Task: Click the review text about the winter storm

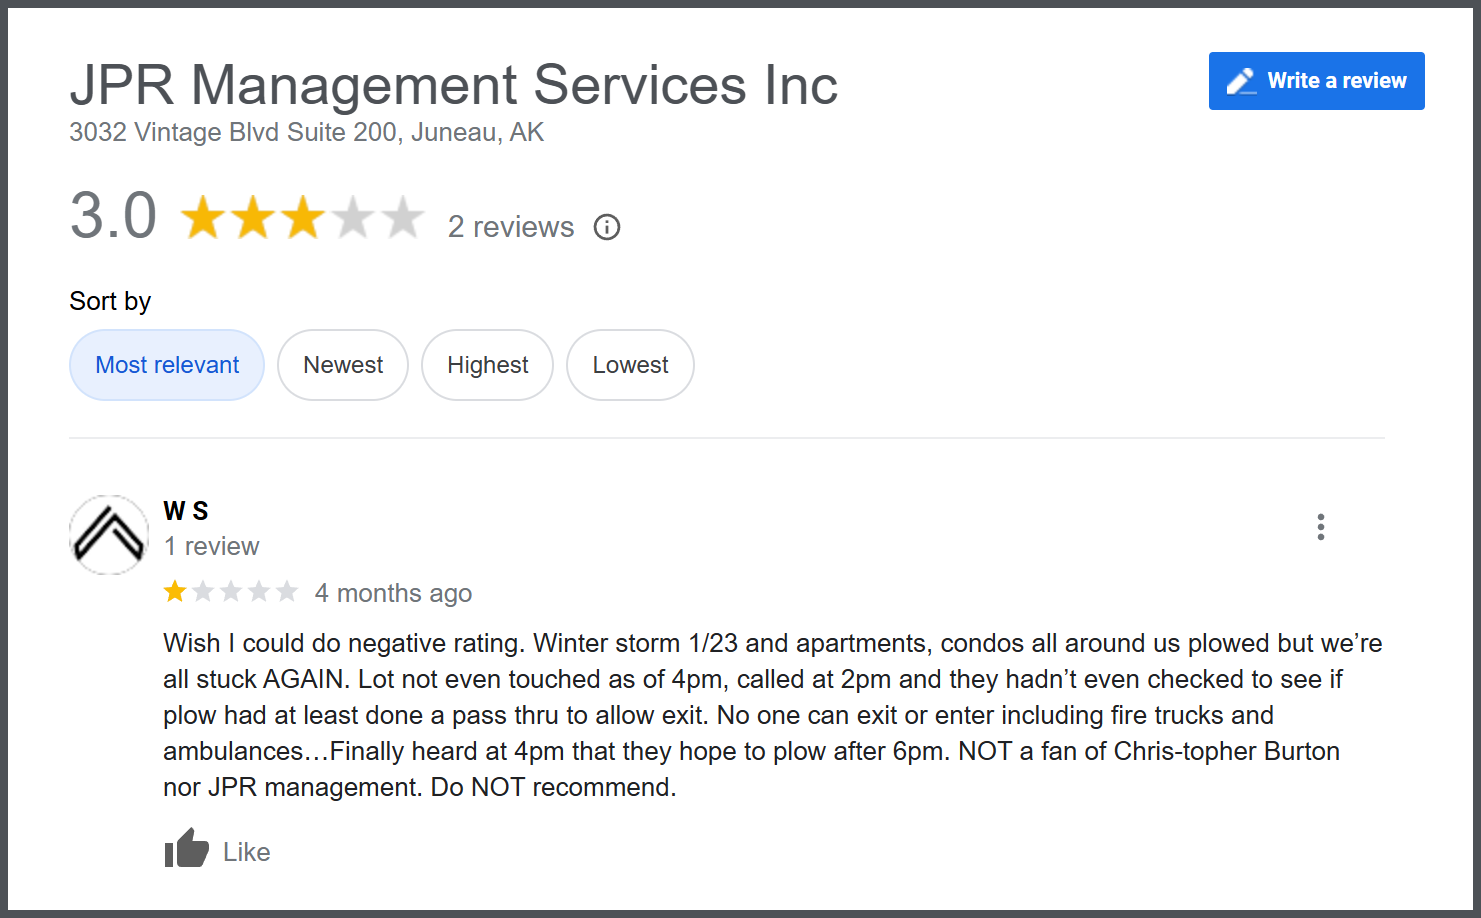Action: [x=770, y=714]
